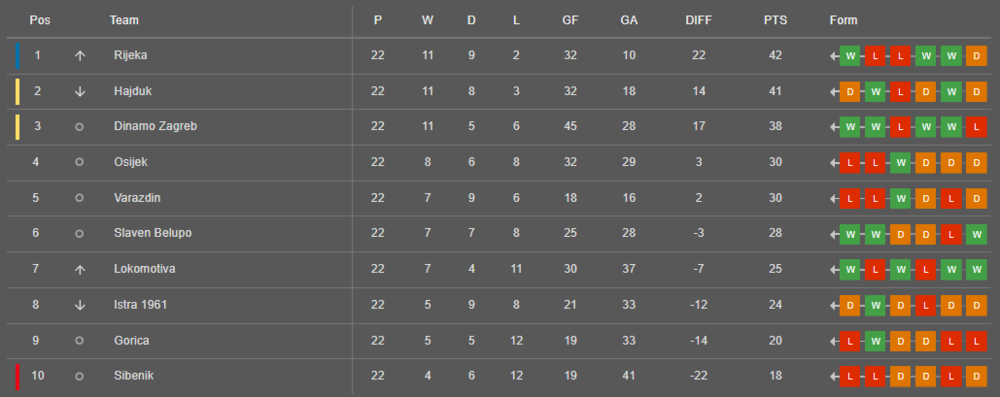The width and height of the screenshot is (1000, 397).
Task: Click the DIFF column header
Action: [698, 20]
